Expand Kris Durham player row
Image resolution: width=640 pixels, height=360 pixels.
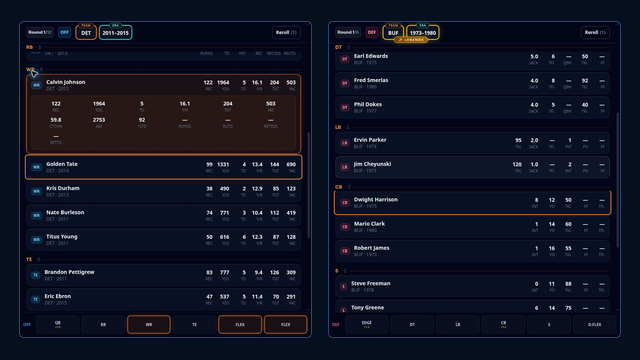tap(164, 191)
